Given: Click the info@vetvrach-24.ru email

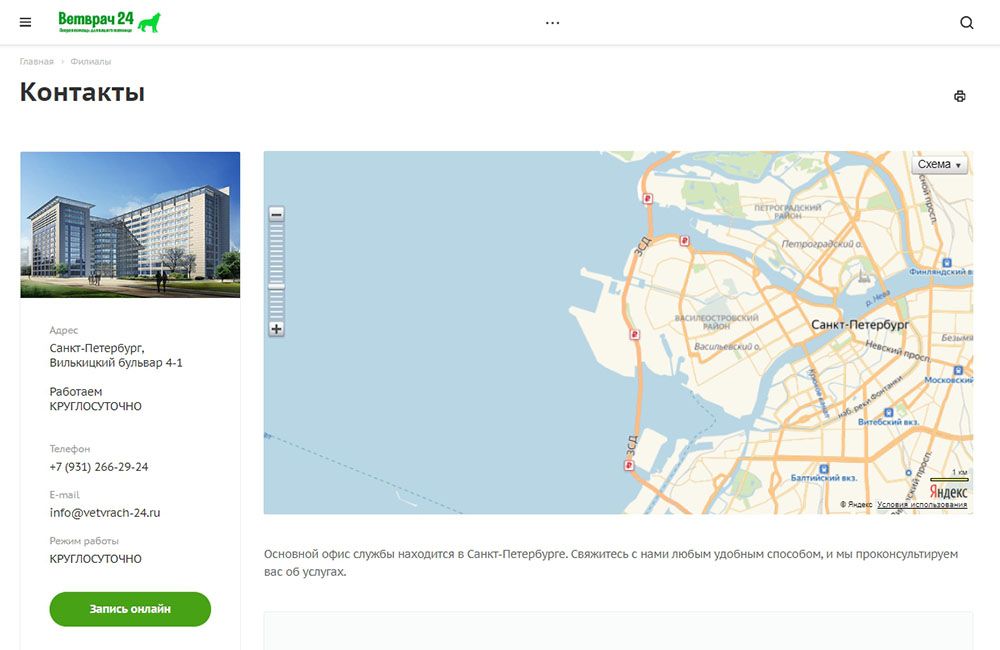Looking at the screenshot, I should pyautogui.click(x=105, y=513).
